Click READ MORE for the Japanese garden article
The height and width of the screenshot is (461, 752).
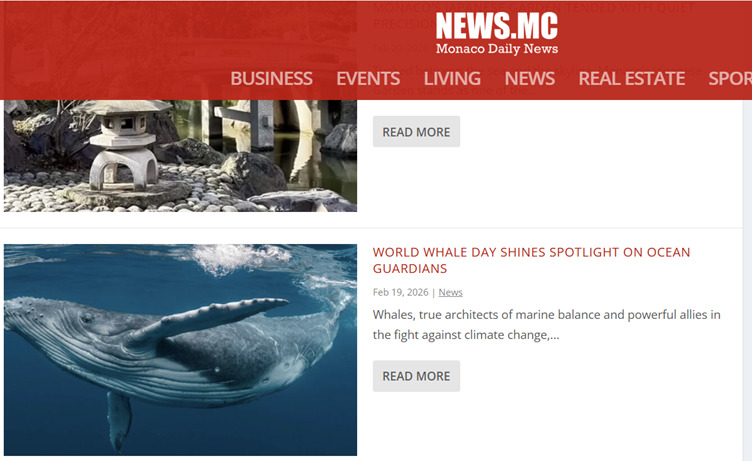point(416,131)
